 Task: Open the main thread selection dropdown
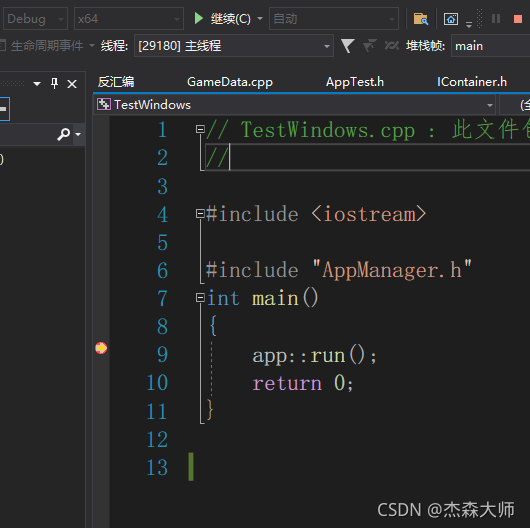tap(234, 46)
